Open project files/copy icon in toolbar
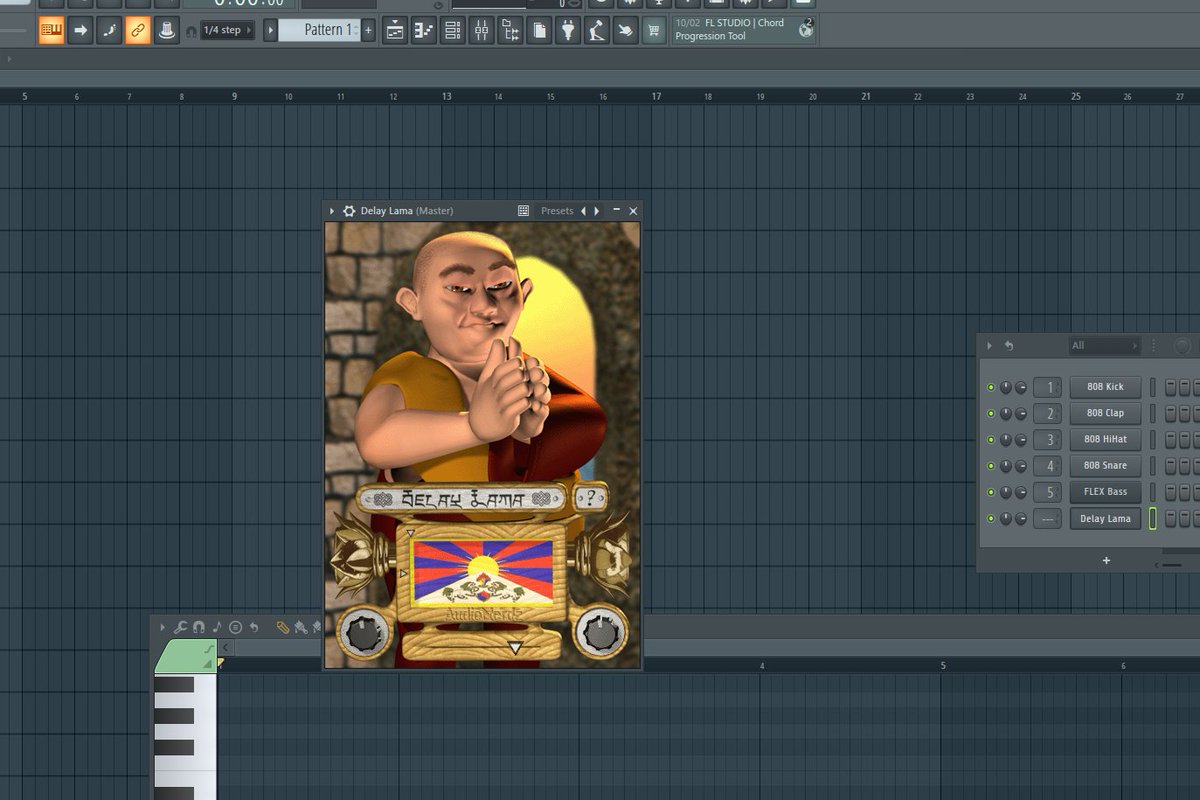The height and width of the screenshot is (800, 1200). point(540,30)
